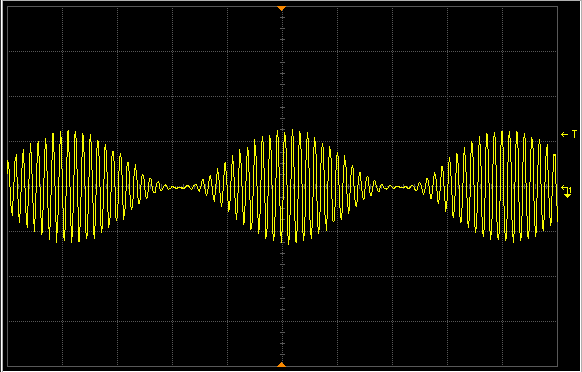582x372 pixels.
Task: Click the yellow T trigger level label
Action: (x=574, y=134)
